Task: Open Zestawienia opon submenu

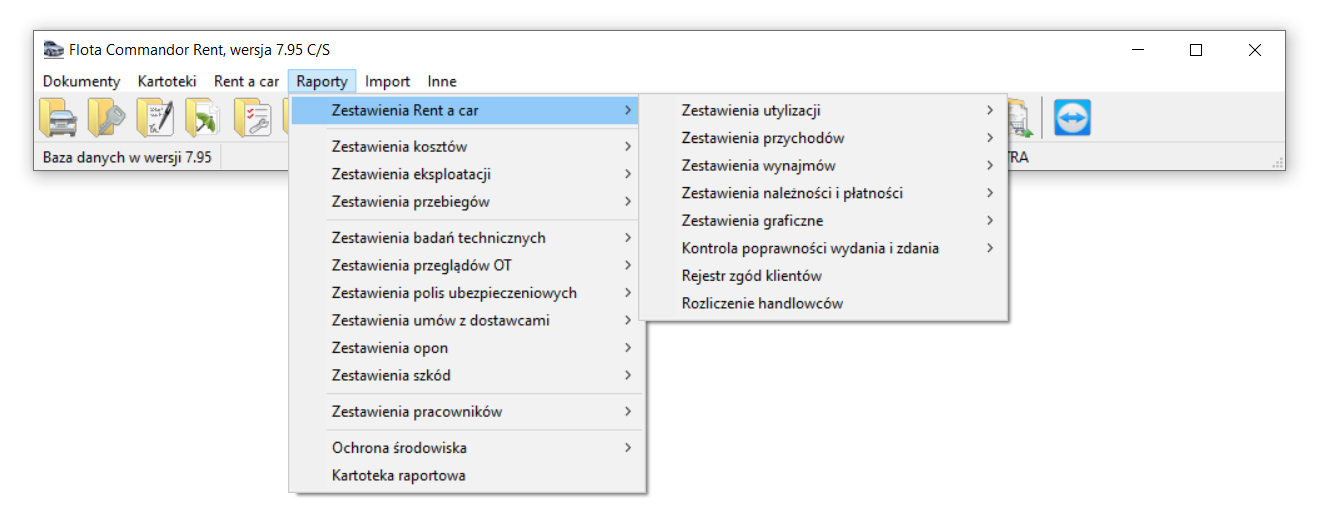Action: [467, 348]
